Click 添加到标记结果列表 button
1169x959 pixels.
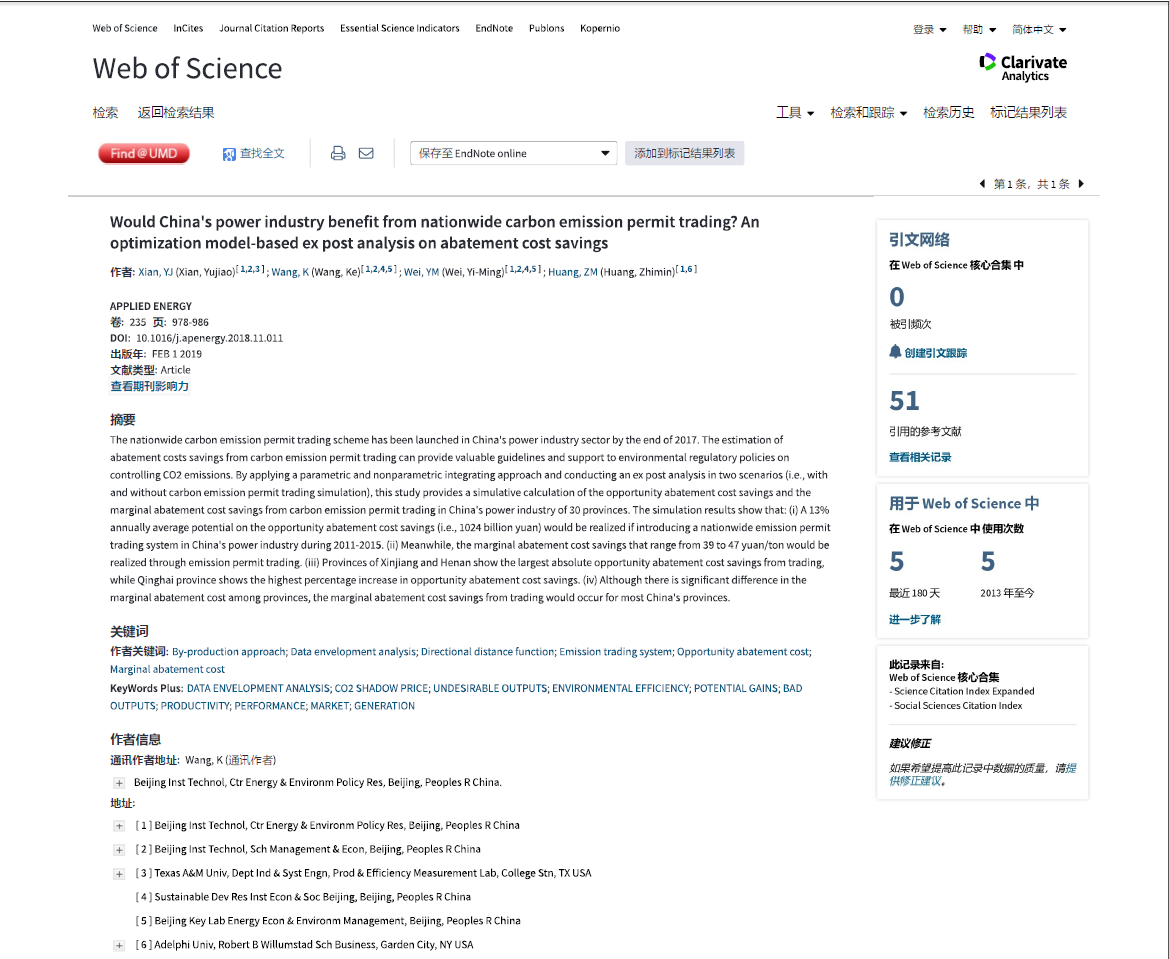coord(684,154)
